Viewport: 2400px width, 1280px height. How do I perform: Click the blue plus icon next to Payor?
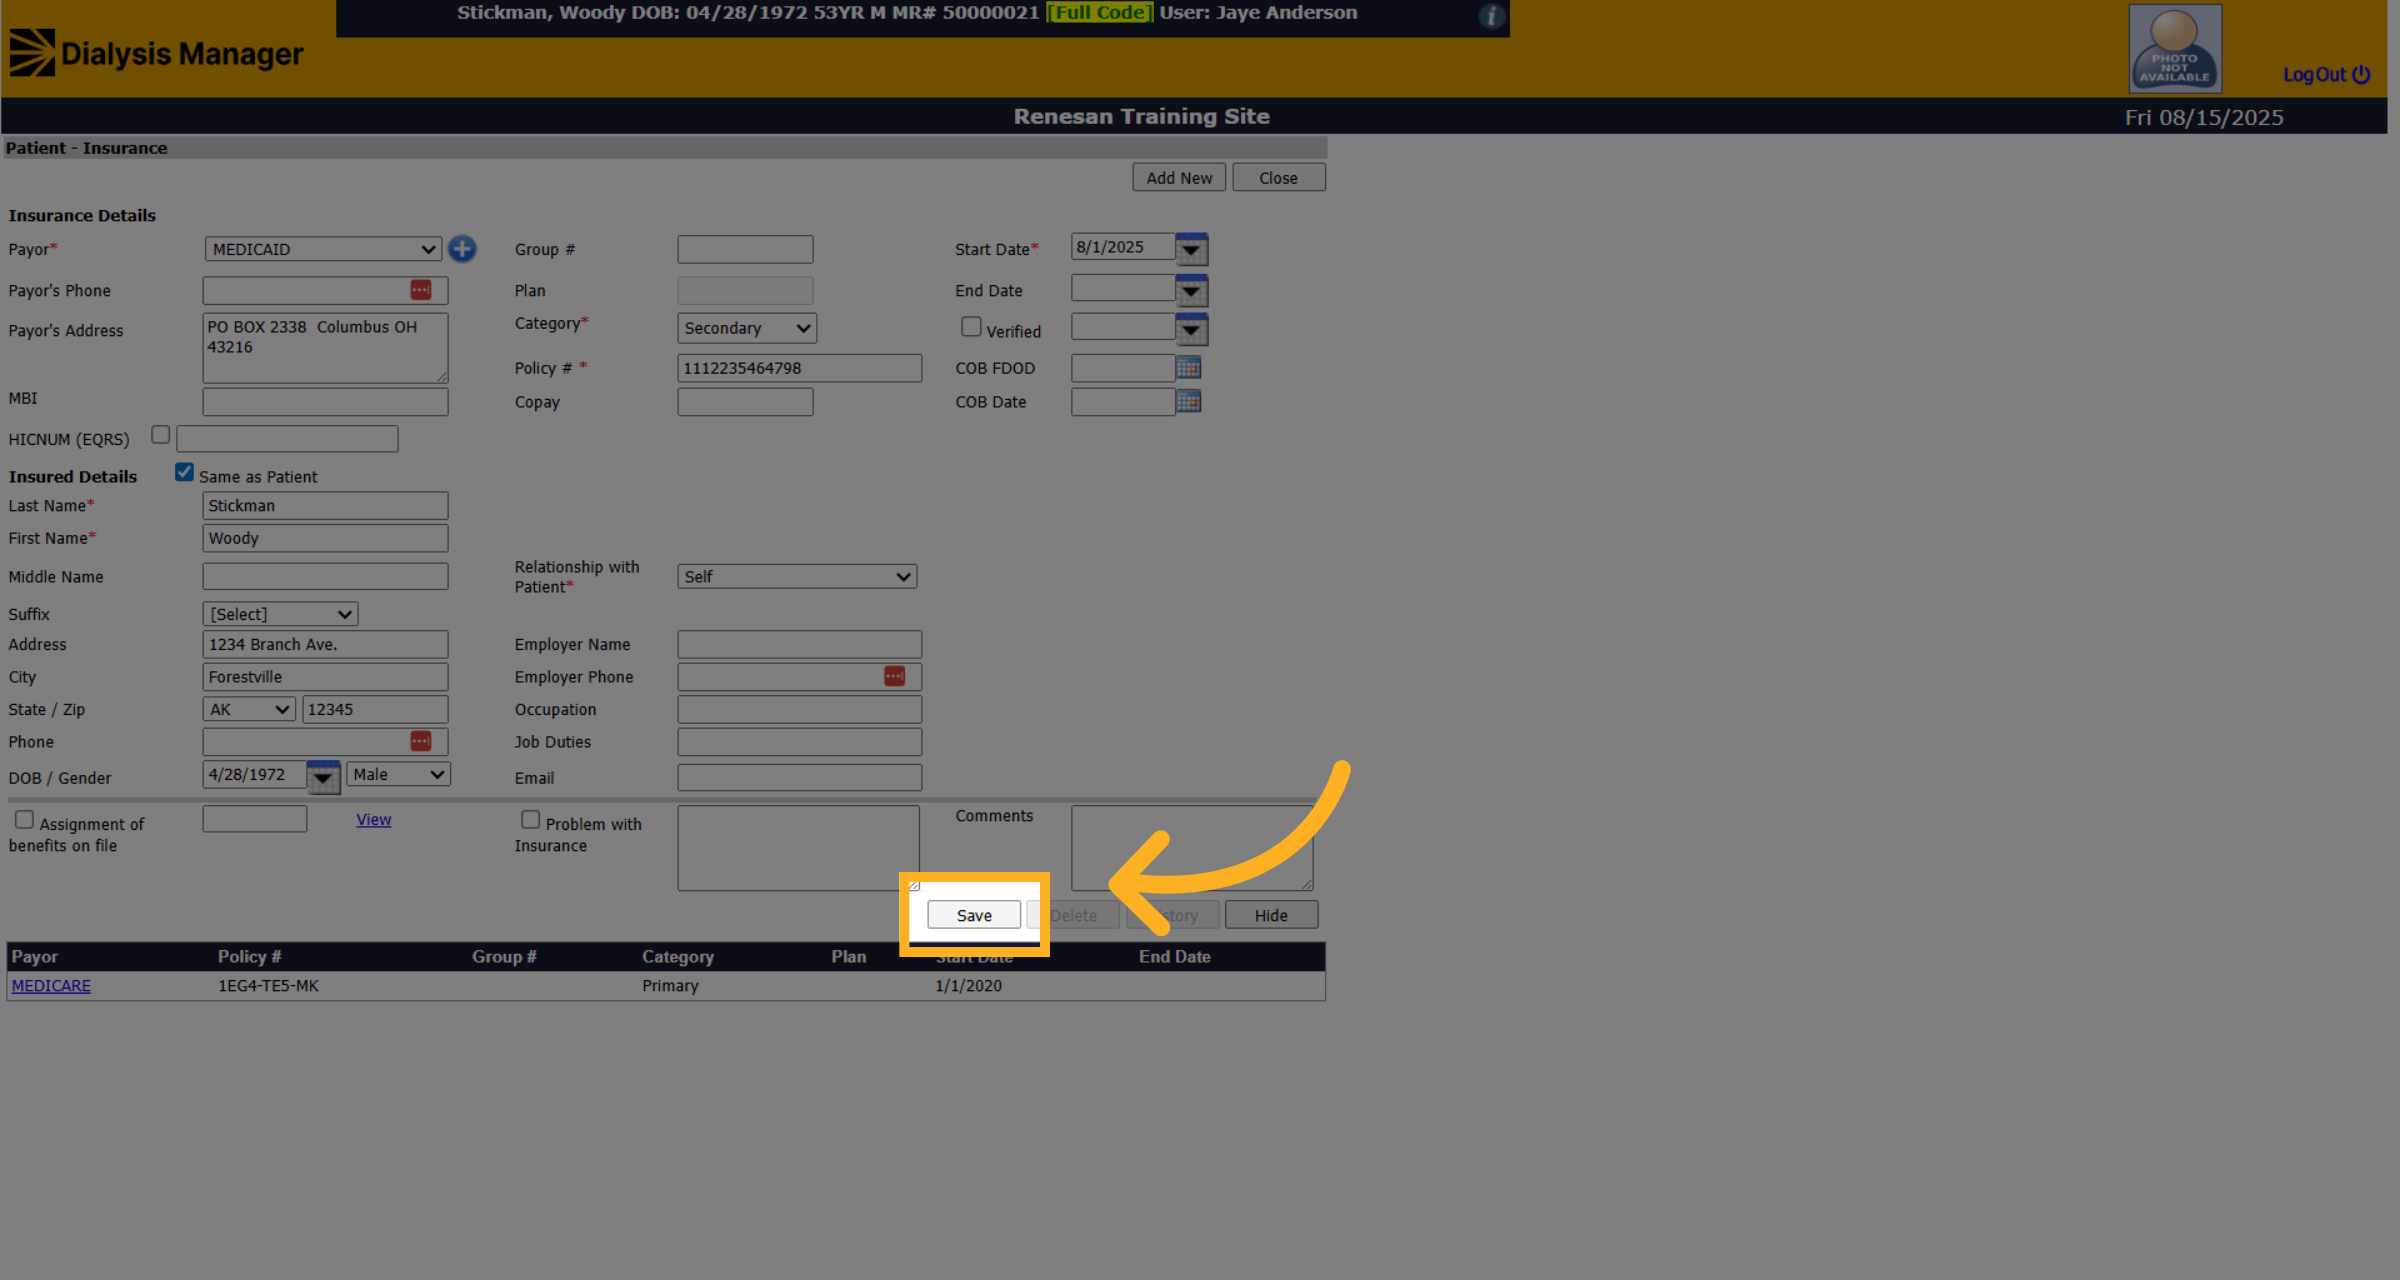click(x=462, y=249)
